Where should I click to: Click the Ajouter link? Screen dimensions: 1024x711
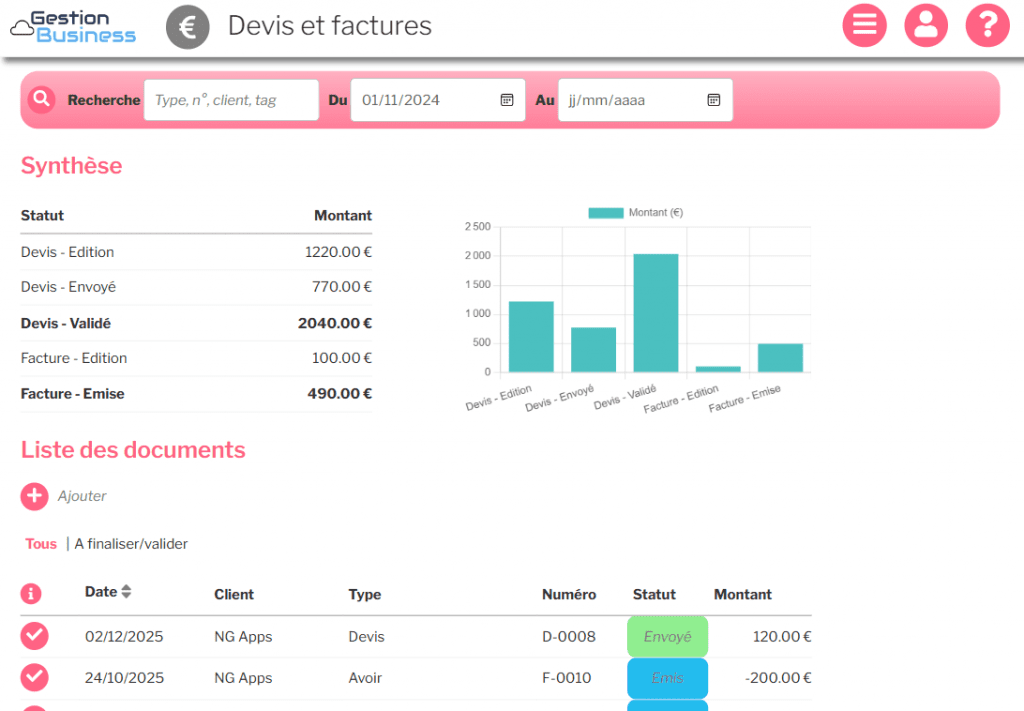(x=82, y=496)
